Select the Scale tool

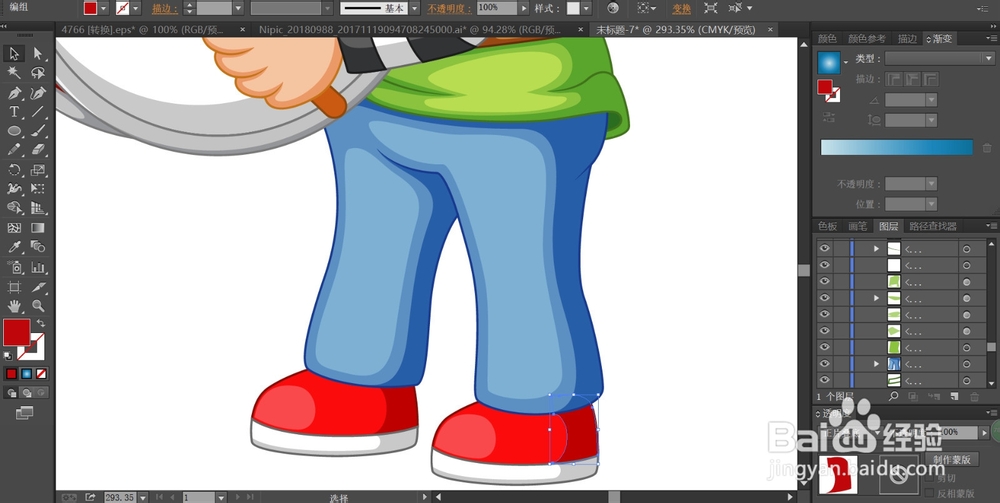[38, 170]
